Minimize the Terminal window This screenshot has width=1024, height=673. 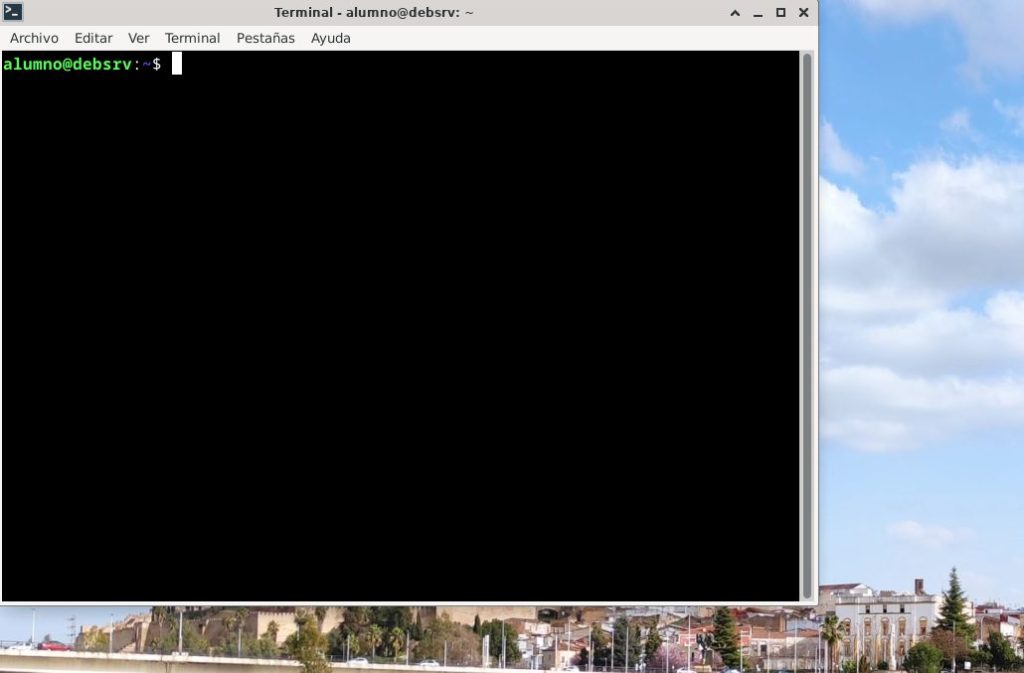[758, 13]
